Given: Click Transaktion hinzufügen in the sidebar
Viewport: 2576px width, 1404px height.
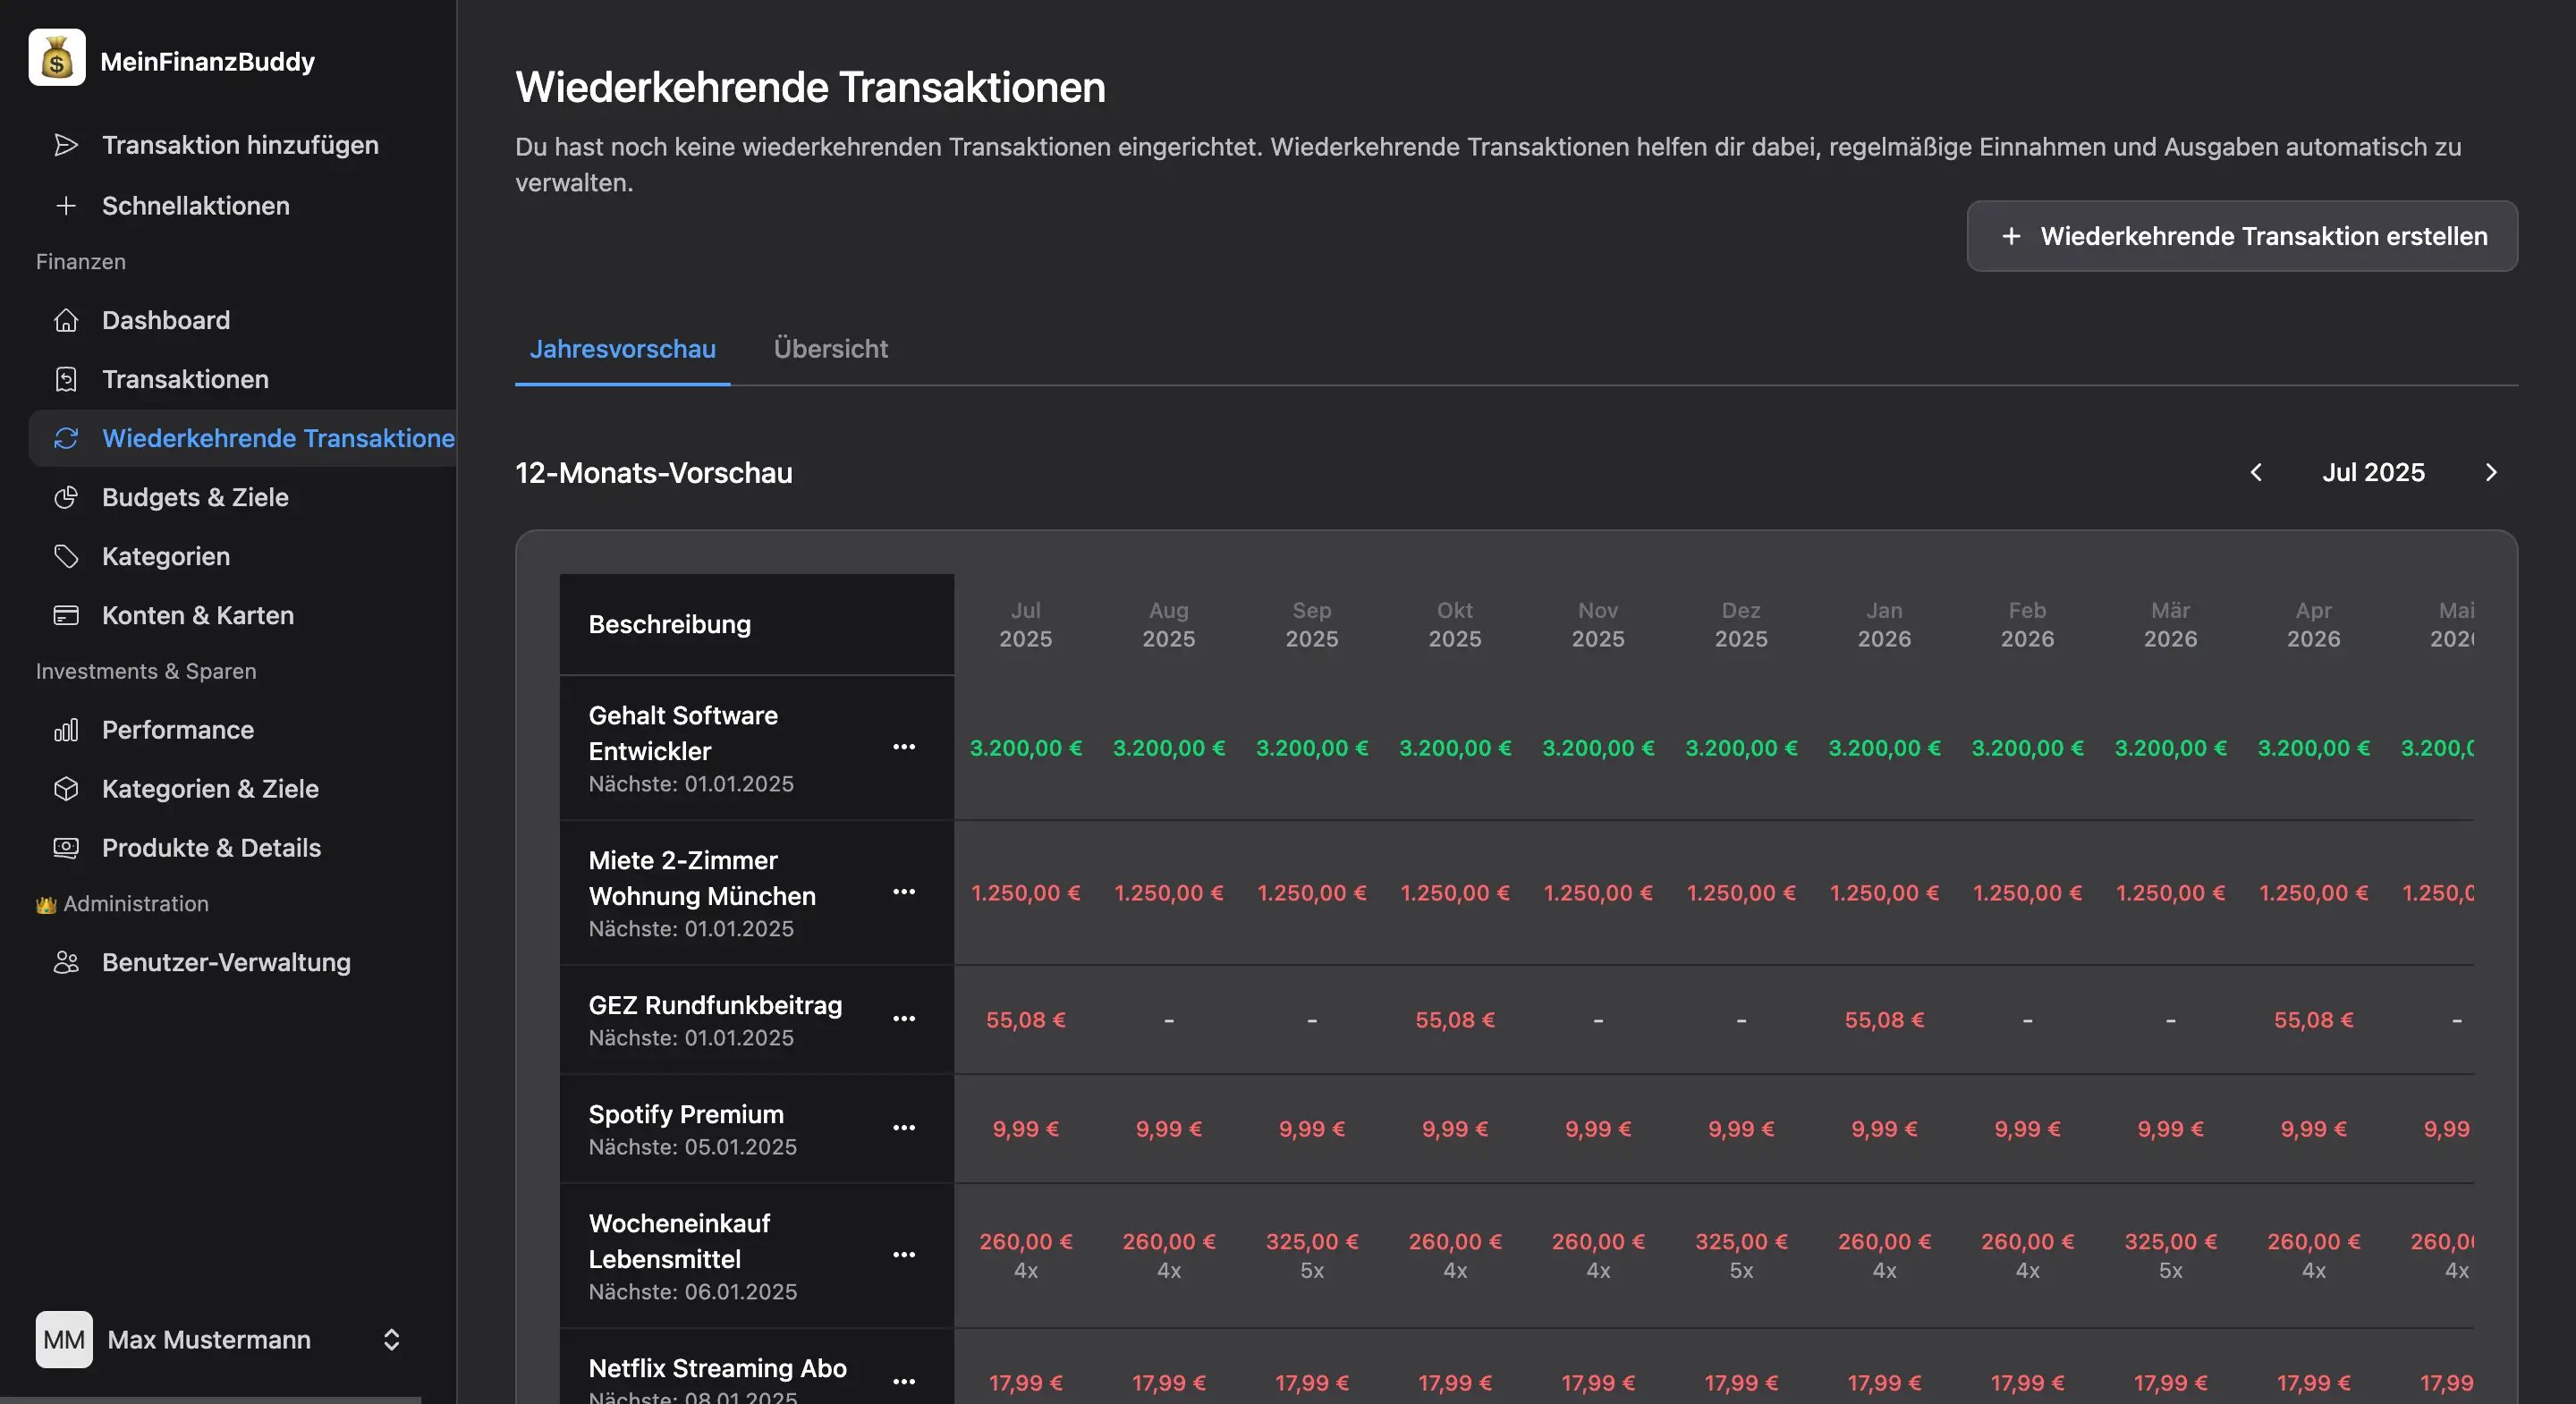Looking at the screenshot, I should pos(240,144).
